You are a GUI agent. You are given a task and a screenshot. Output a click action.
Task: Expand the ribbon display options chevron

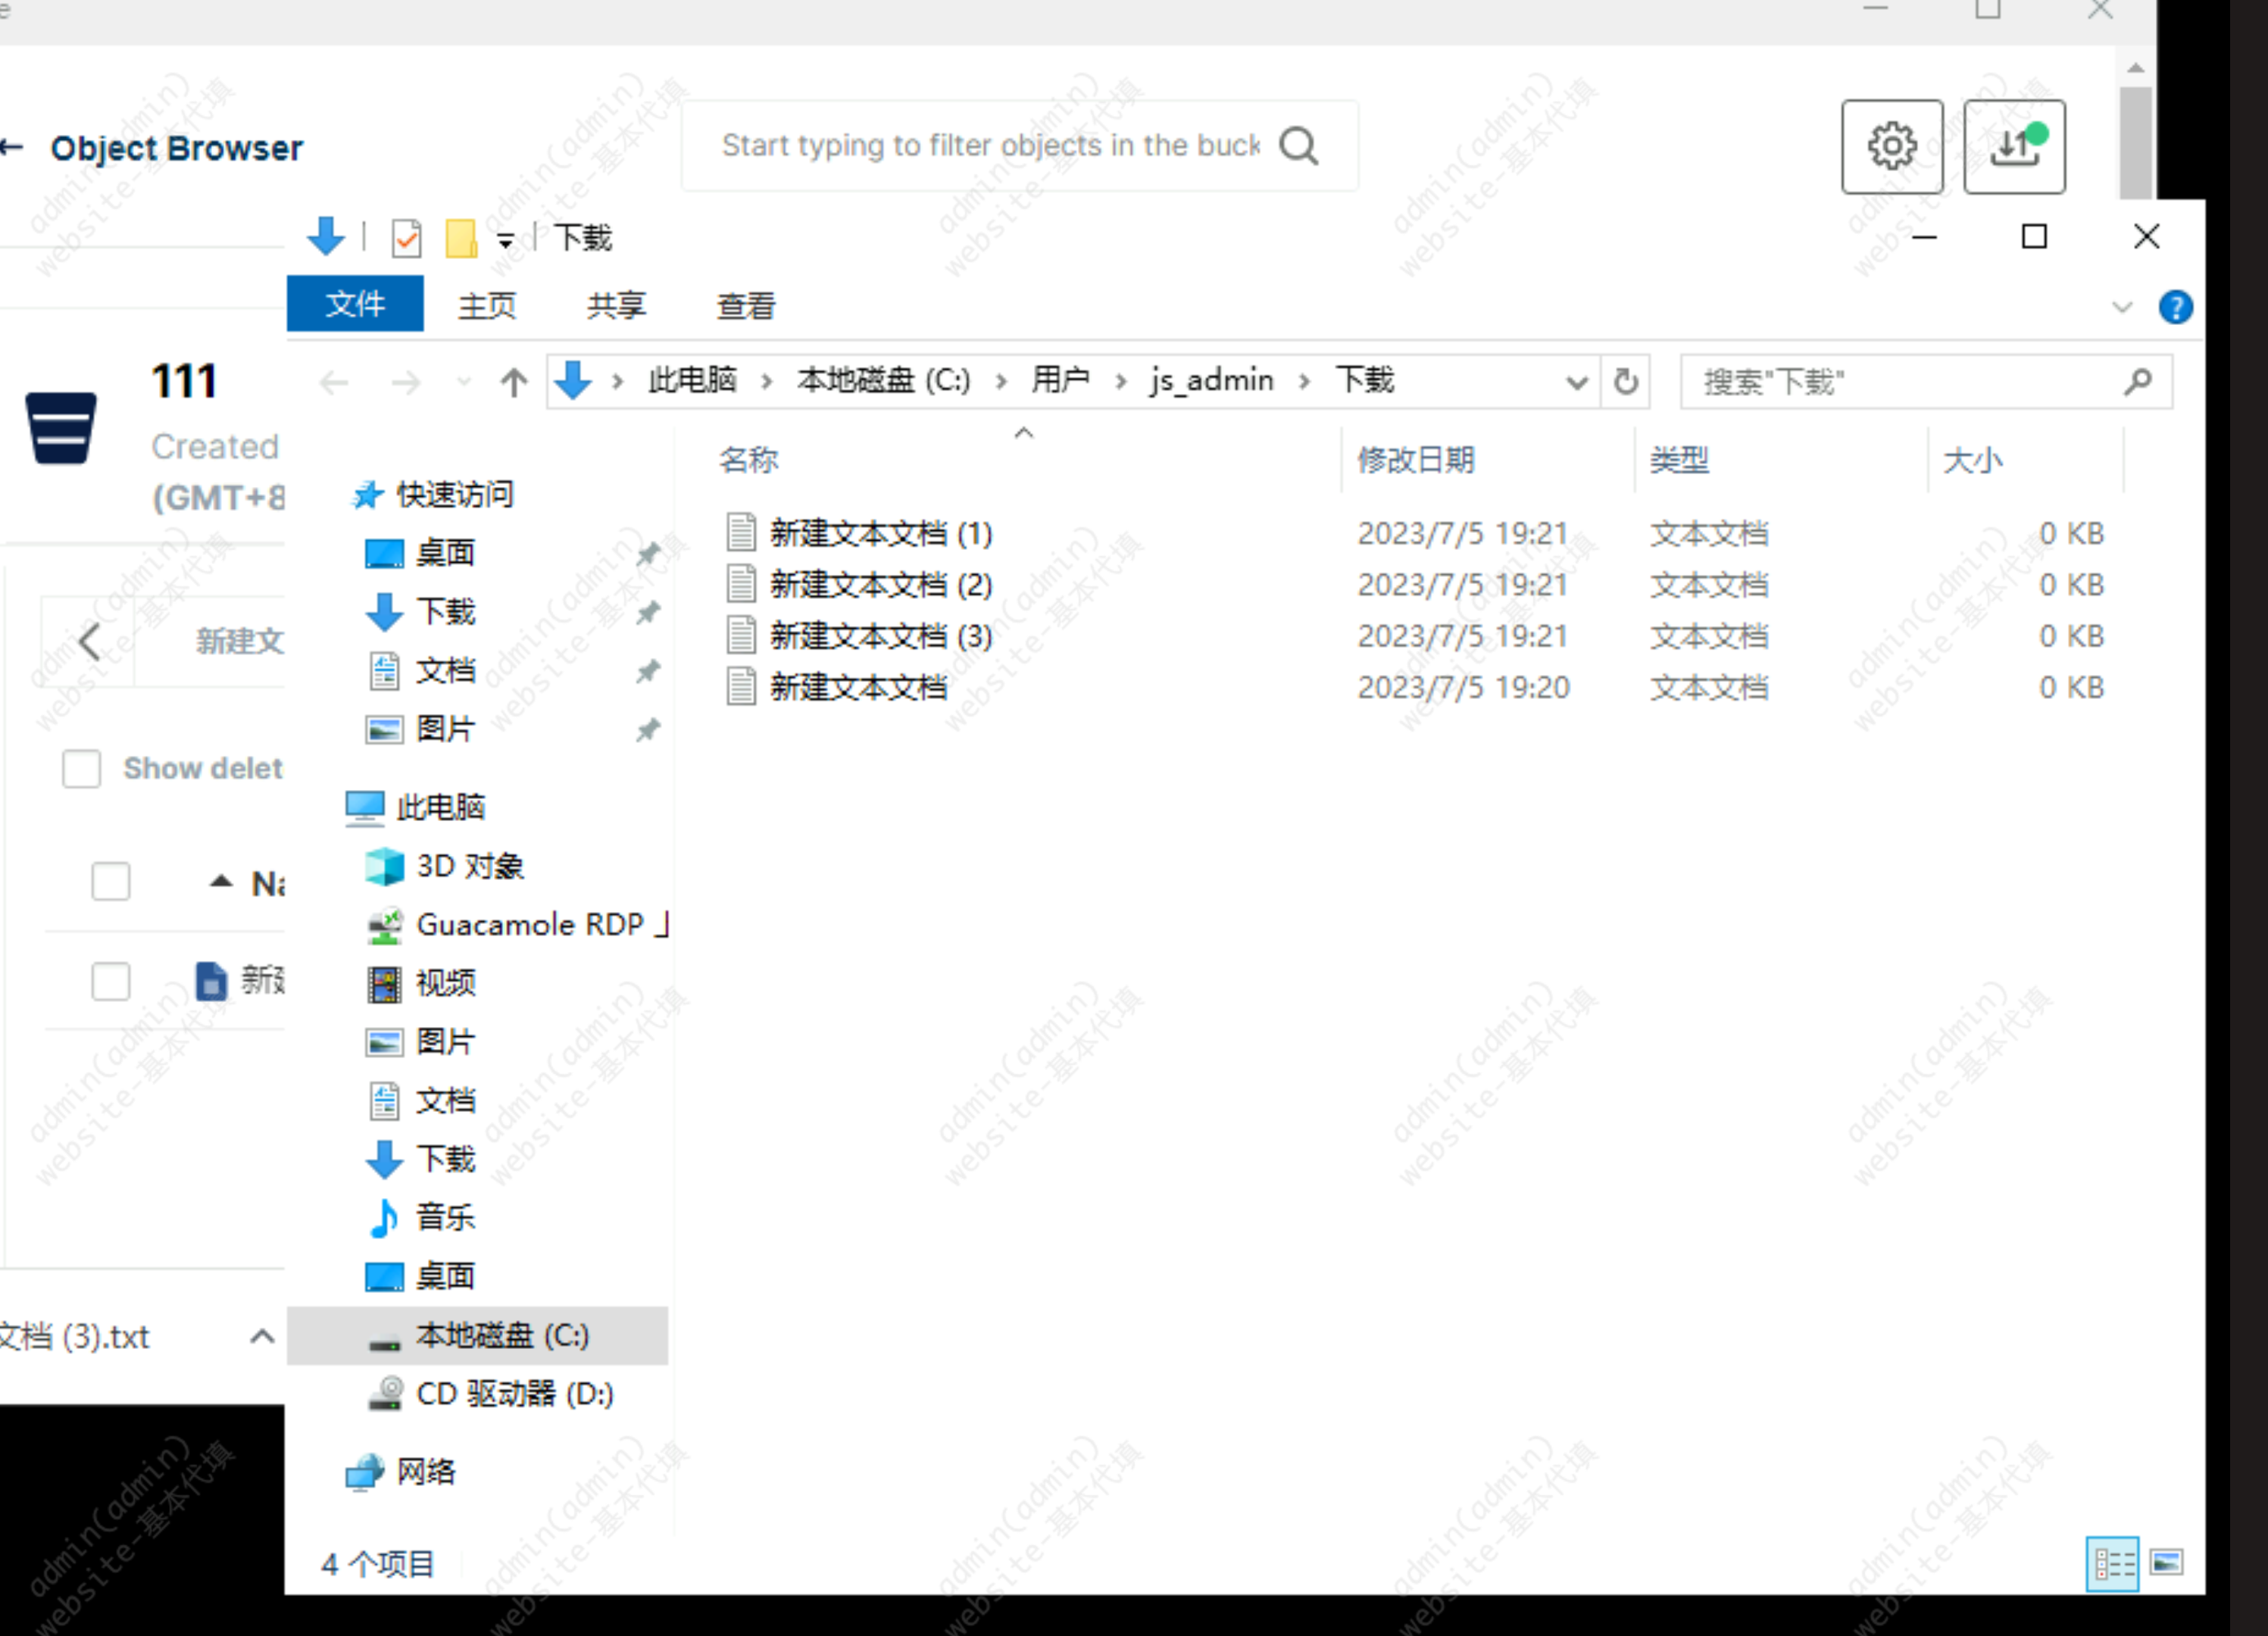pos(2122,307)
